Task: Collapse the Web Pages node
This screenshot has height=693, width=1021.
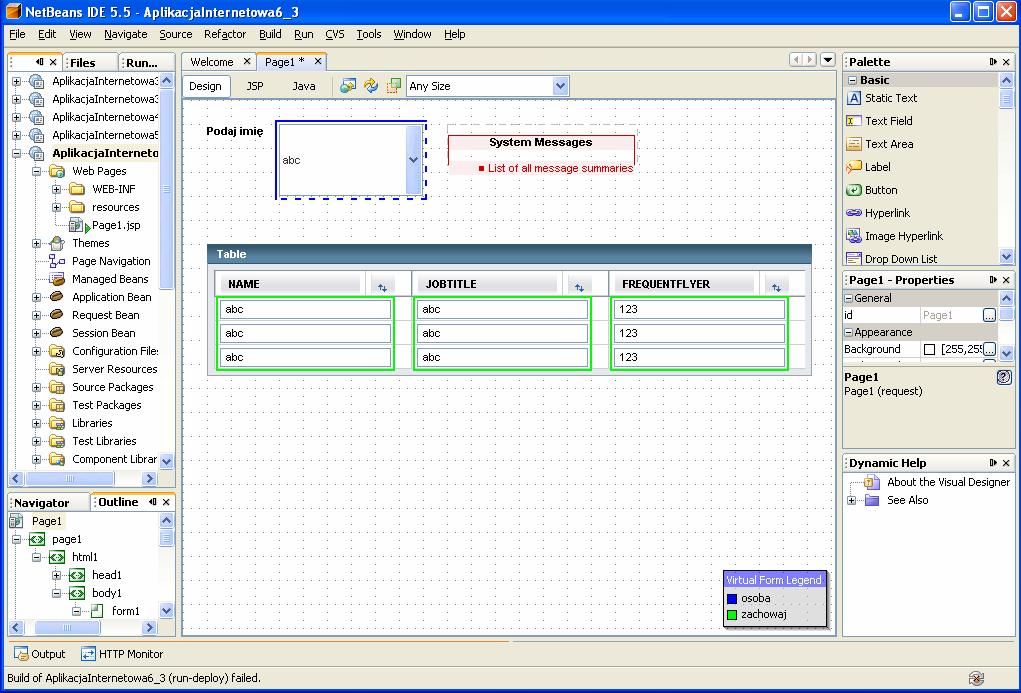Action: coord(36,171)
